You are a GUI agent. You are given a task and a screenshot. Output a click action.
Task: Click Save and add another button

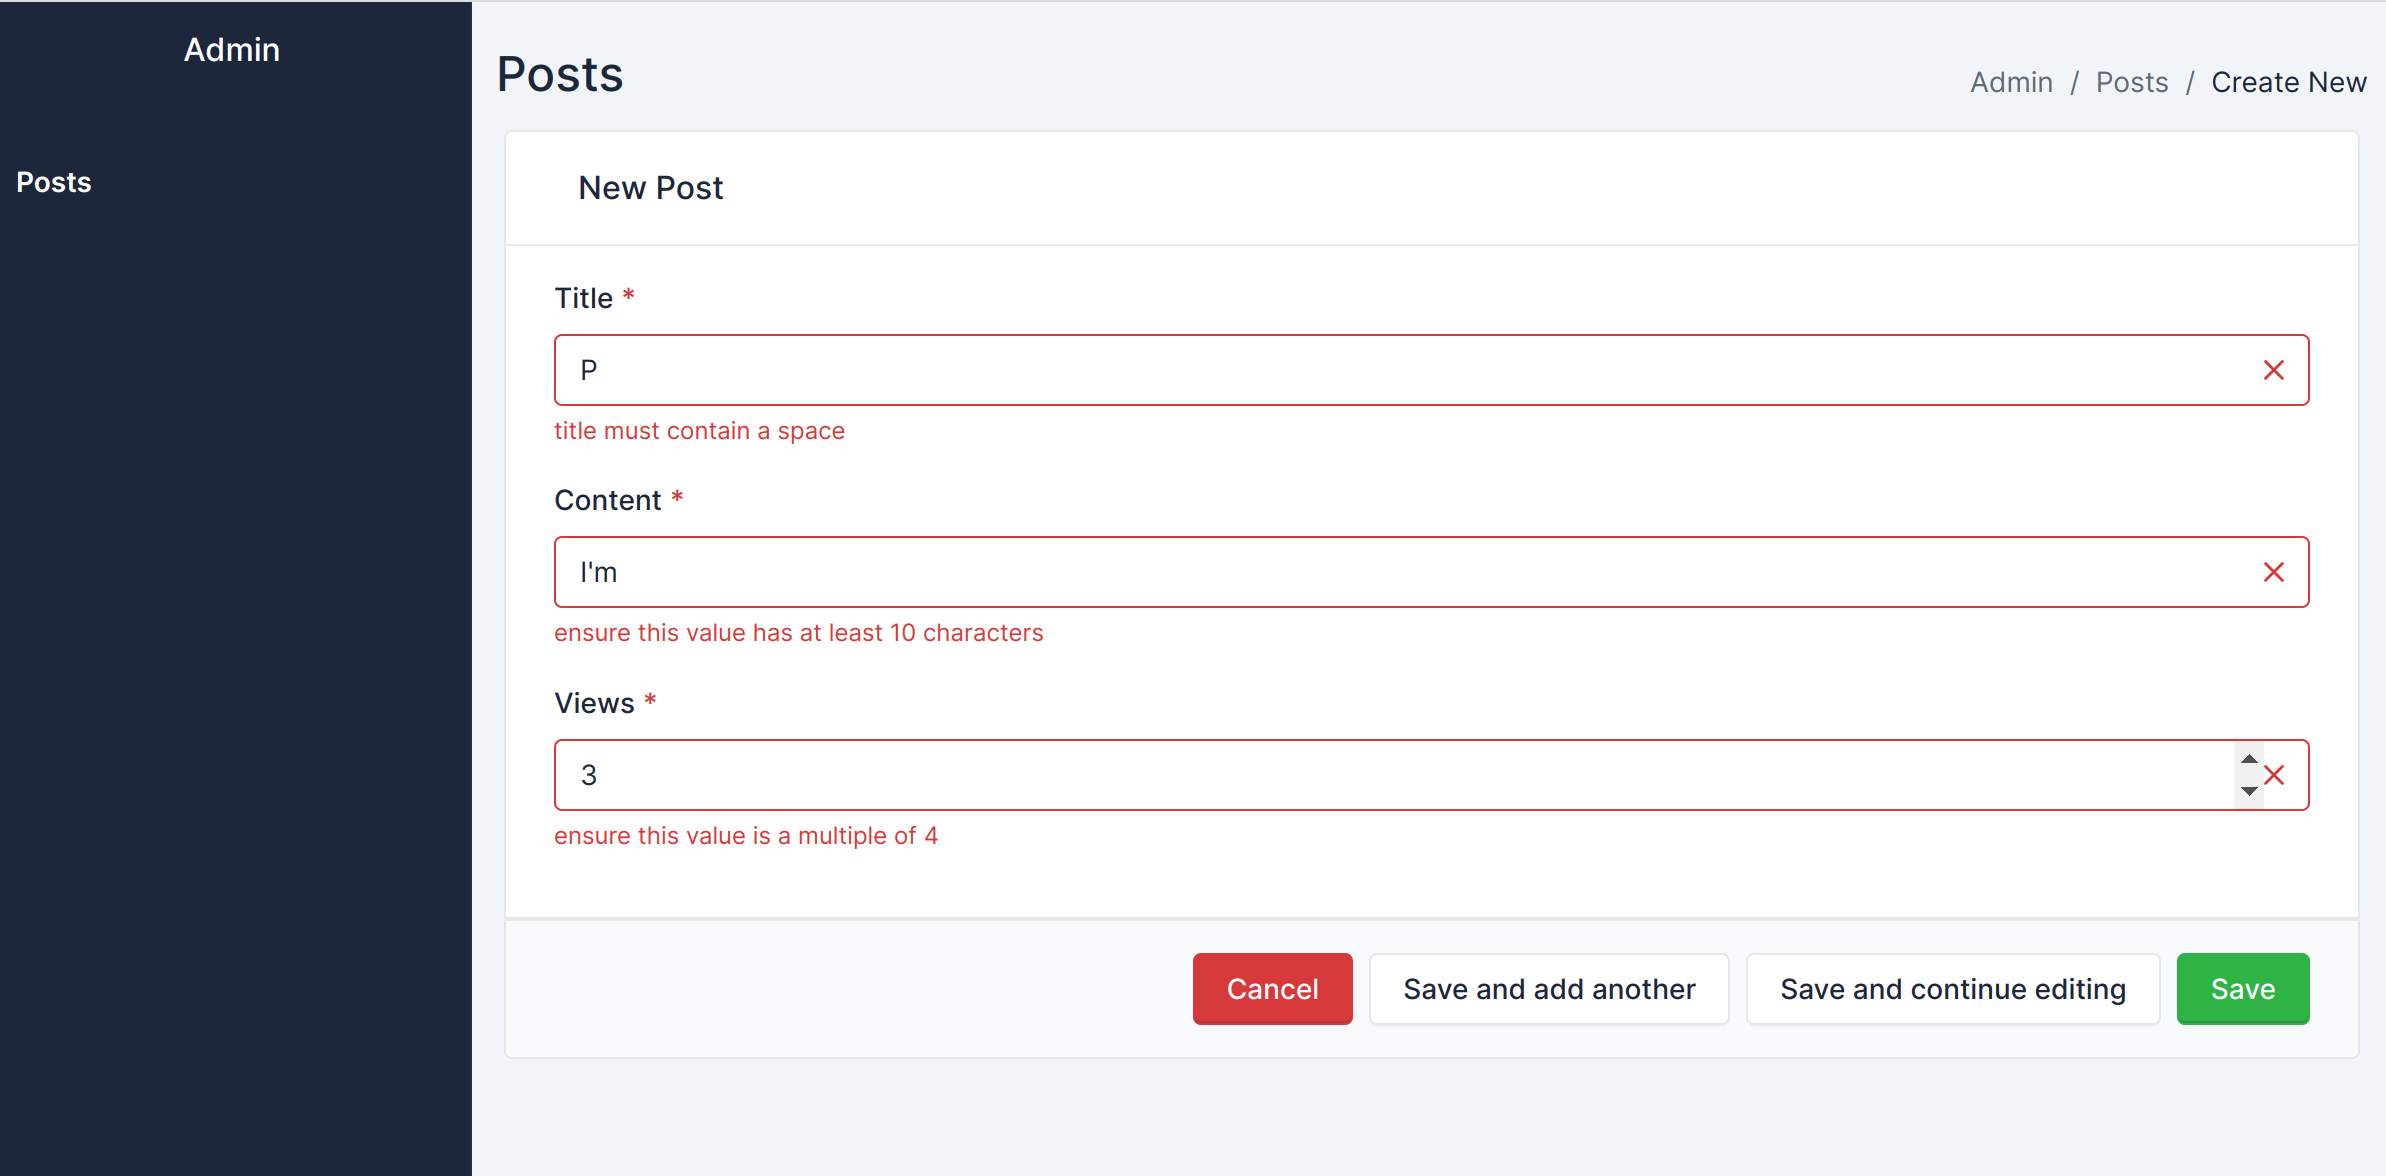click(x=1549, y=989)
